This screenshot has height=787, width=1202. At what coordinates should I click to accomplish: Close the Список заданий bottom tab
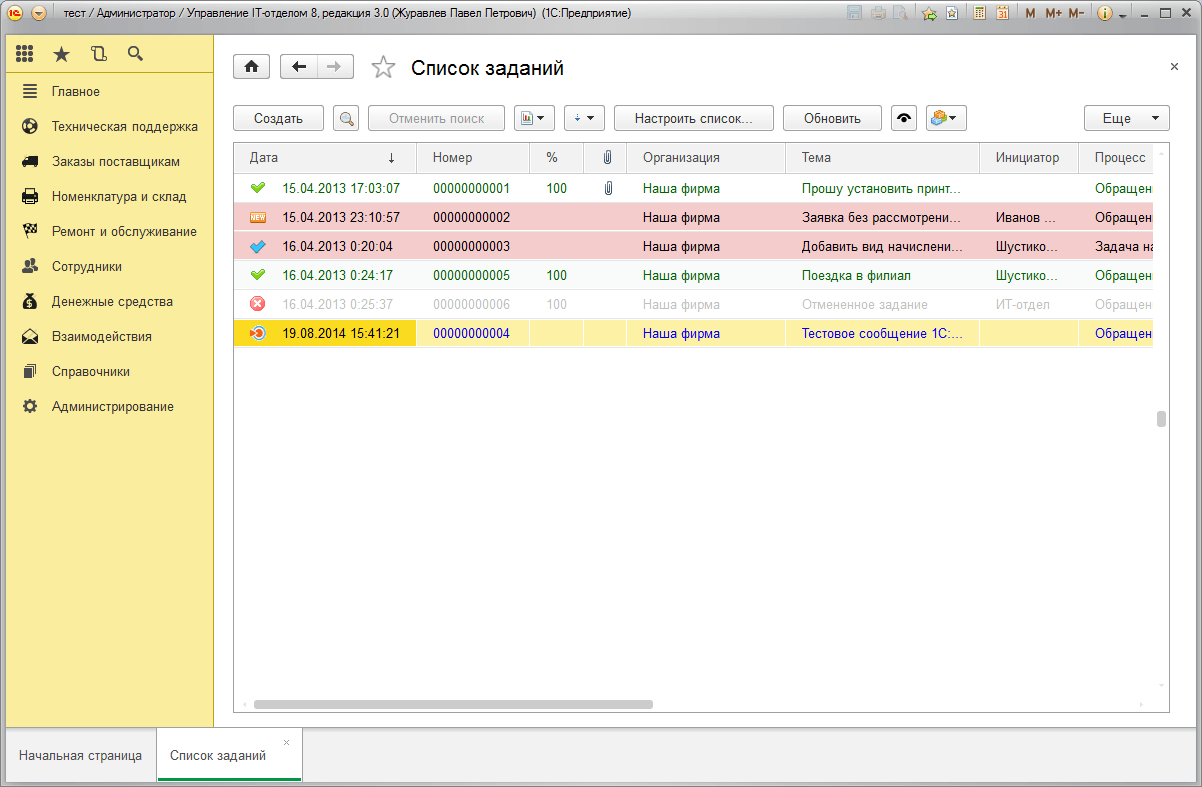click(286, 742)
